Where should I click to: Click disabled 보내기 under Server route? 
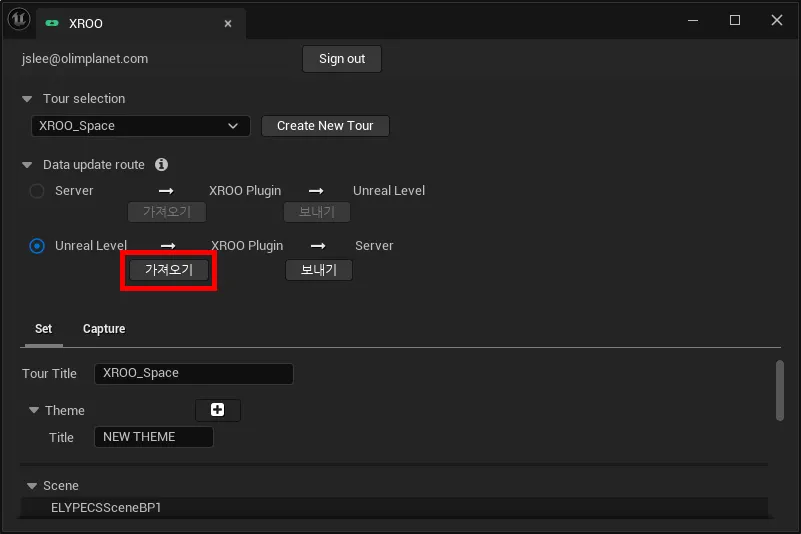(317, 212)
